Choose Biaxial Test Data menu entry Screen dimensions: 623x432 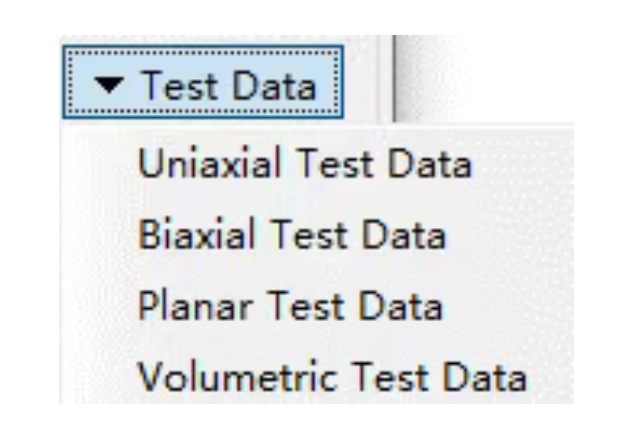point(291,235)
